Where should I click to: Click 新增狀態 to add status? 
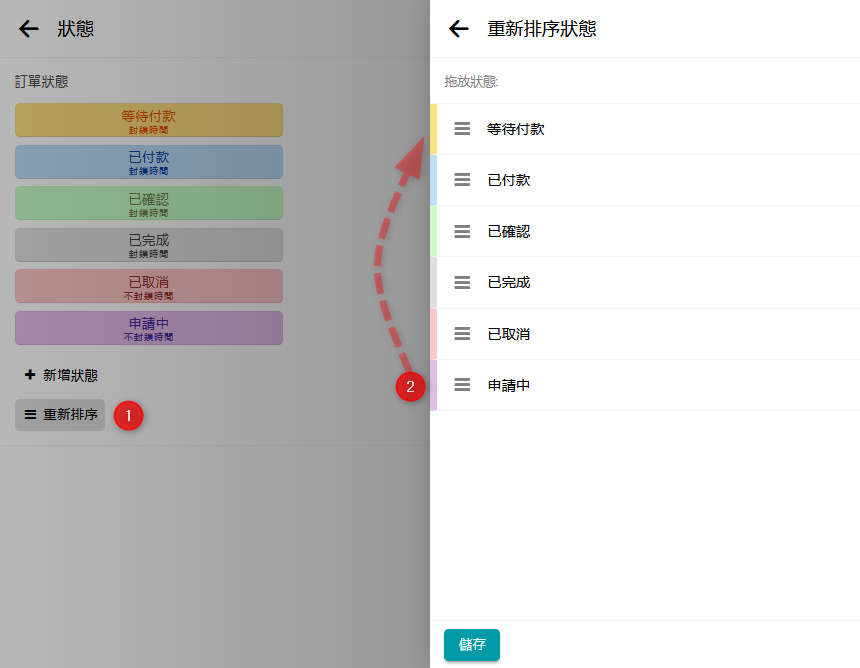point(61,375)
